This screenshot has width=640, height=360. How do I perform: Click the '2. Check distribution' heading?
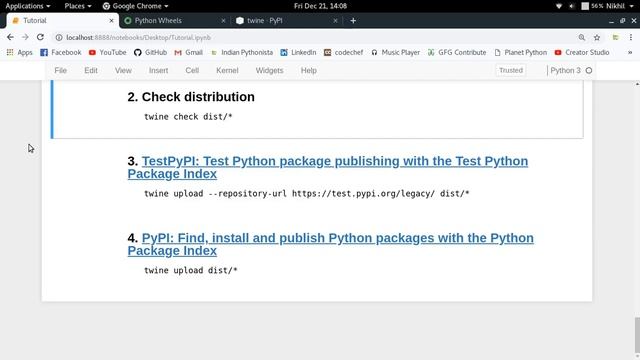pos(191,97)
